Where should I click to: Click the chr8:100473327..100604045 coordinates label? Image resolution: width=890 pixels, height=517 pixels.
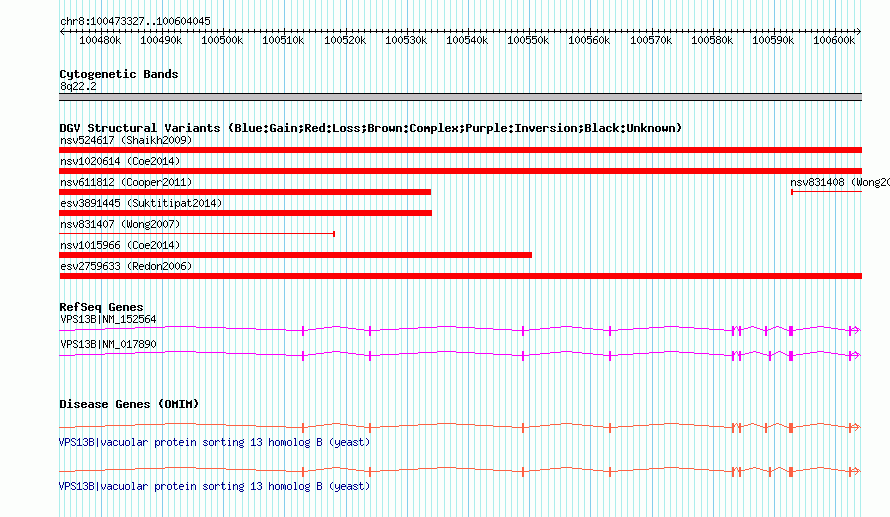point(135,21)
